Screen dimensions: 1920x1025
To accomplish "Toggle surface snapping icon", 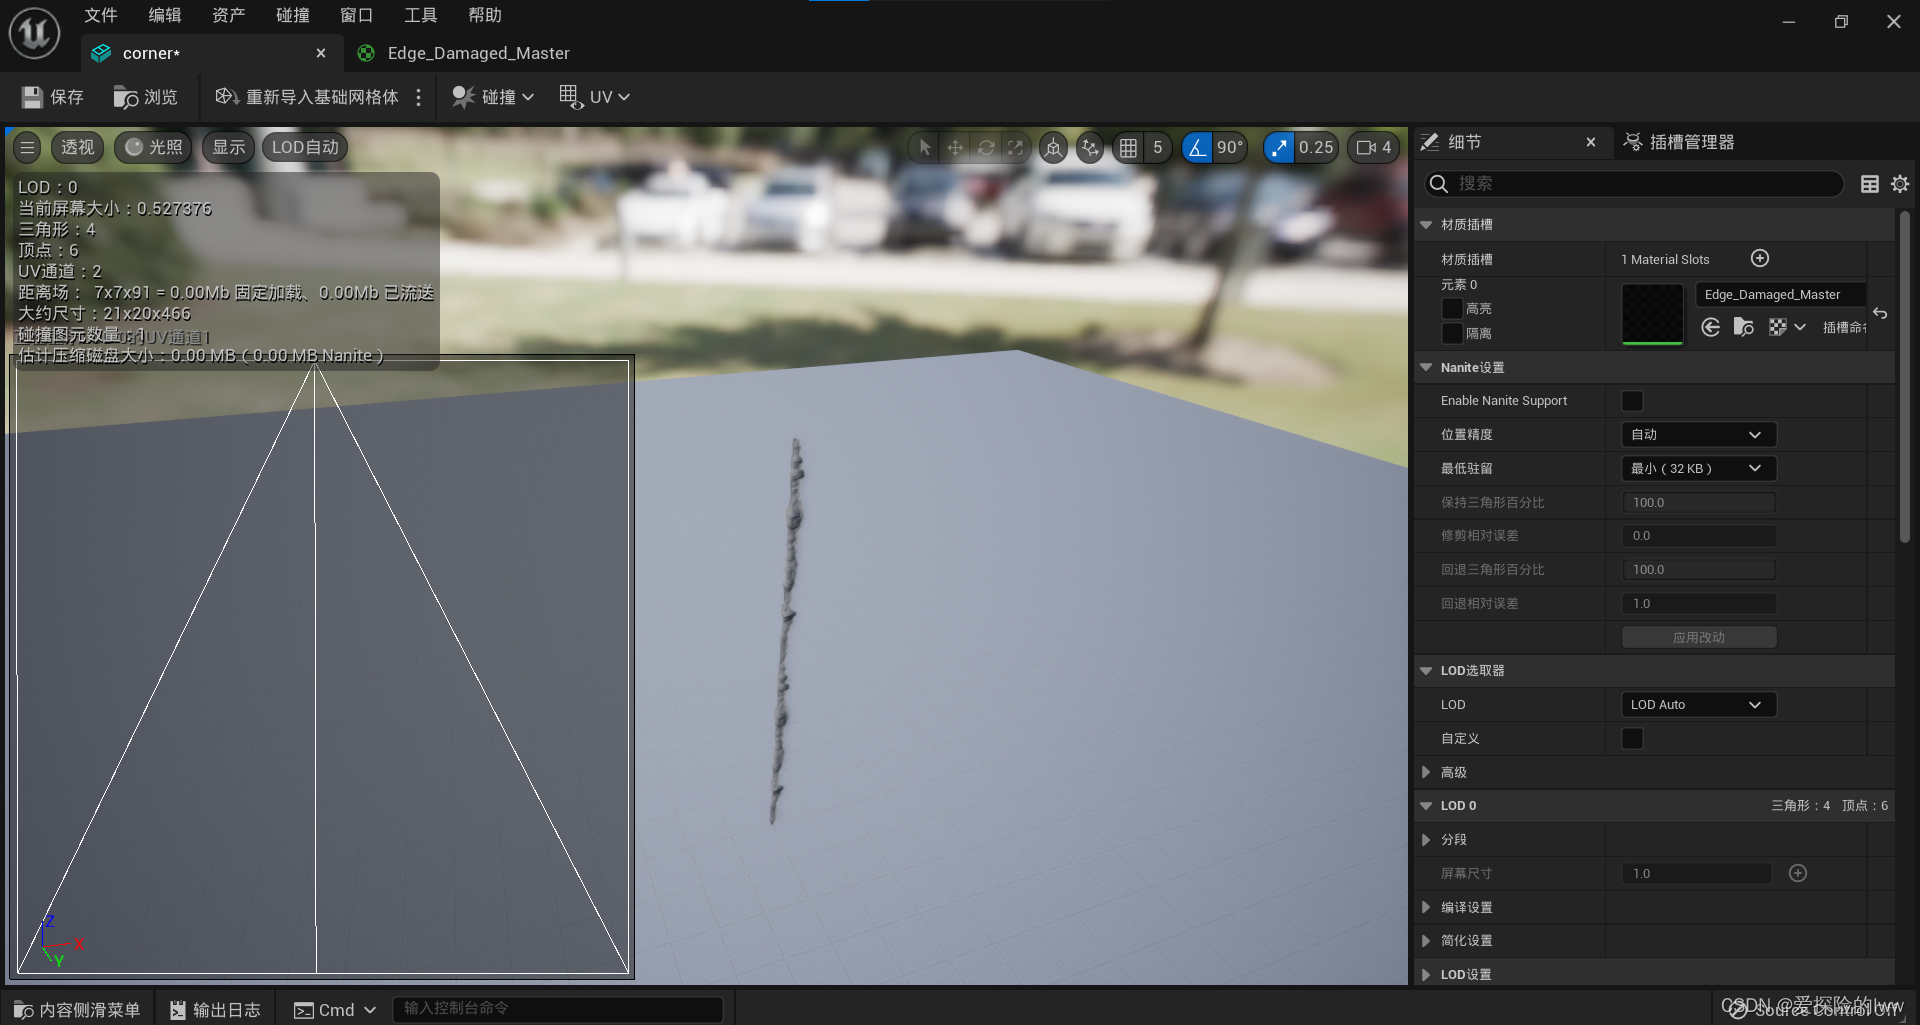I will click(x=1090, y=148).
